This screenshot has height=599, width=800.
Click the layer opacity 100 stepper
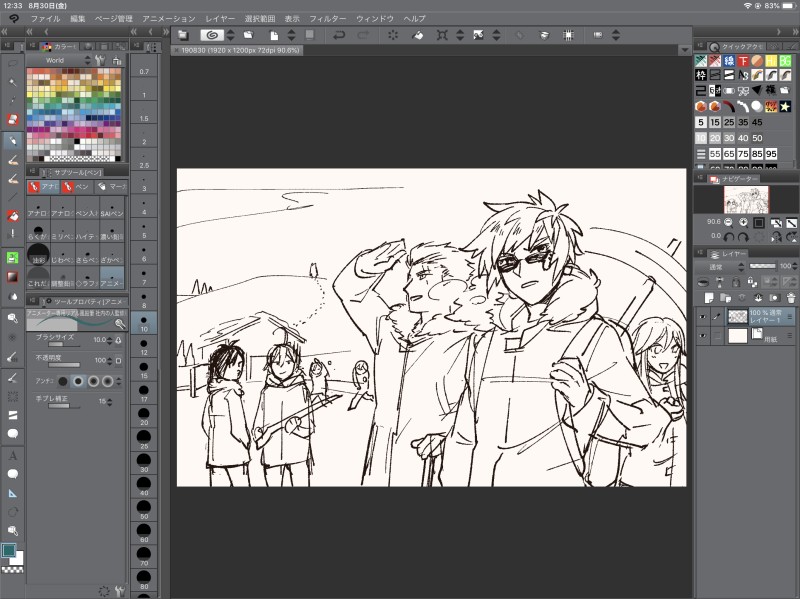point(795,266)
